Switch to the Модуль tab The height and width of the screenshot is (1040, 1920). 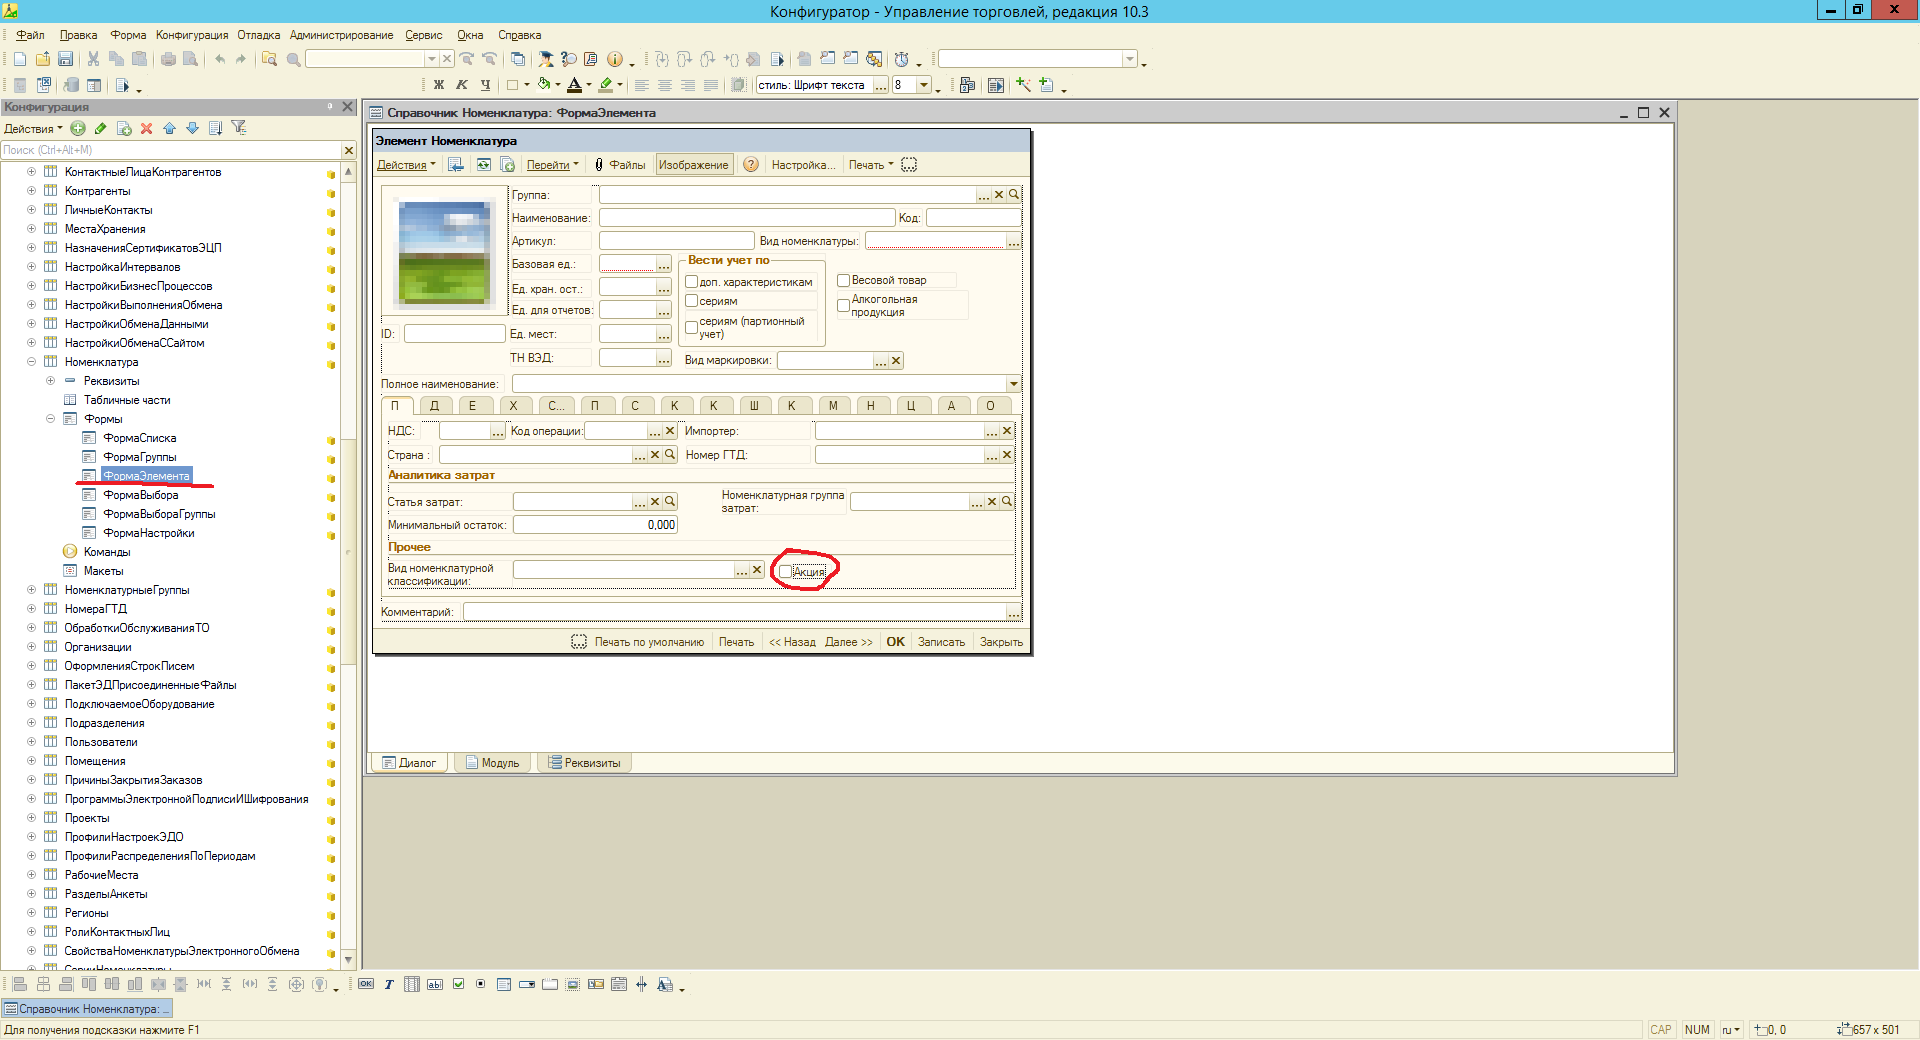(493, 763)
